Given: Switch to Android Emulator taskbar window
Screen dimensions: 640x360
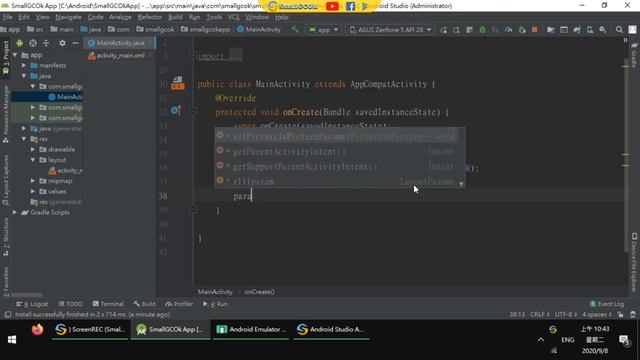Looking at the screenshot, I should coord(251,329).
